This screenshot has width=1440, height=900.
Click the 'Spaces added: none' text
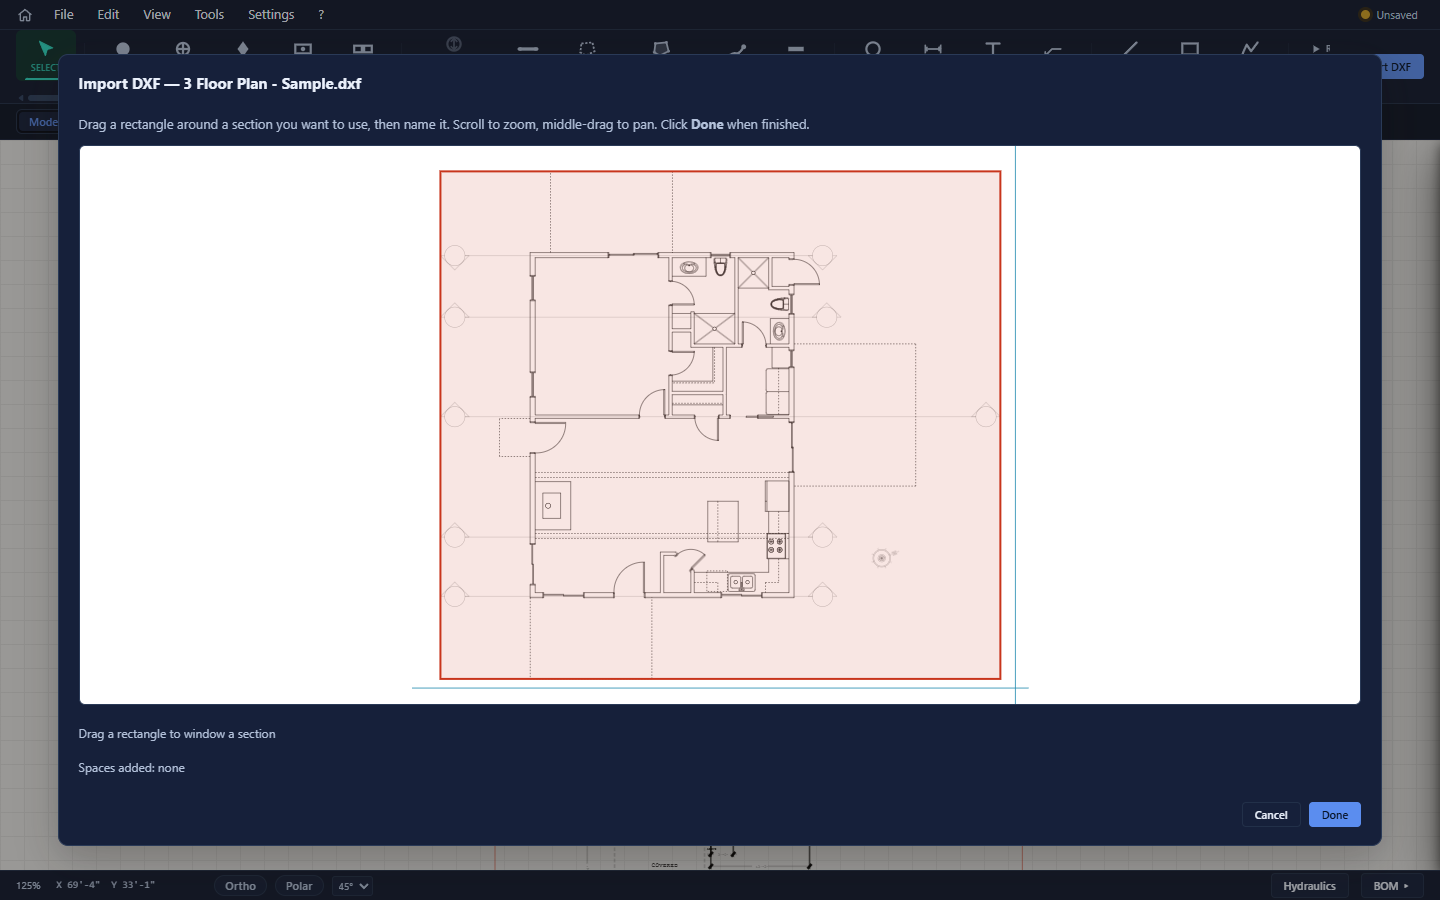[131, 768]
